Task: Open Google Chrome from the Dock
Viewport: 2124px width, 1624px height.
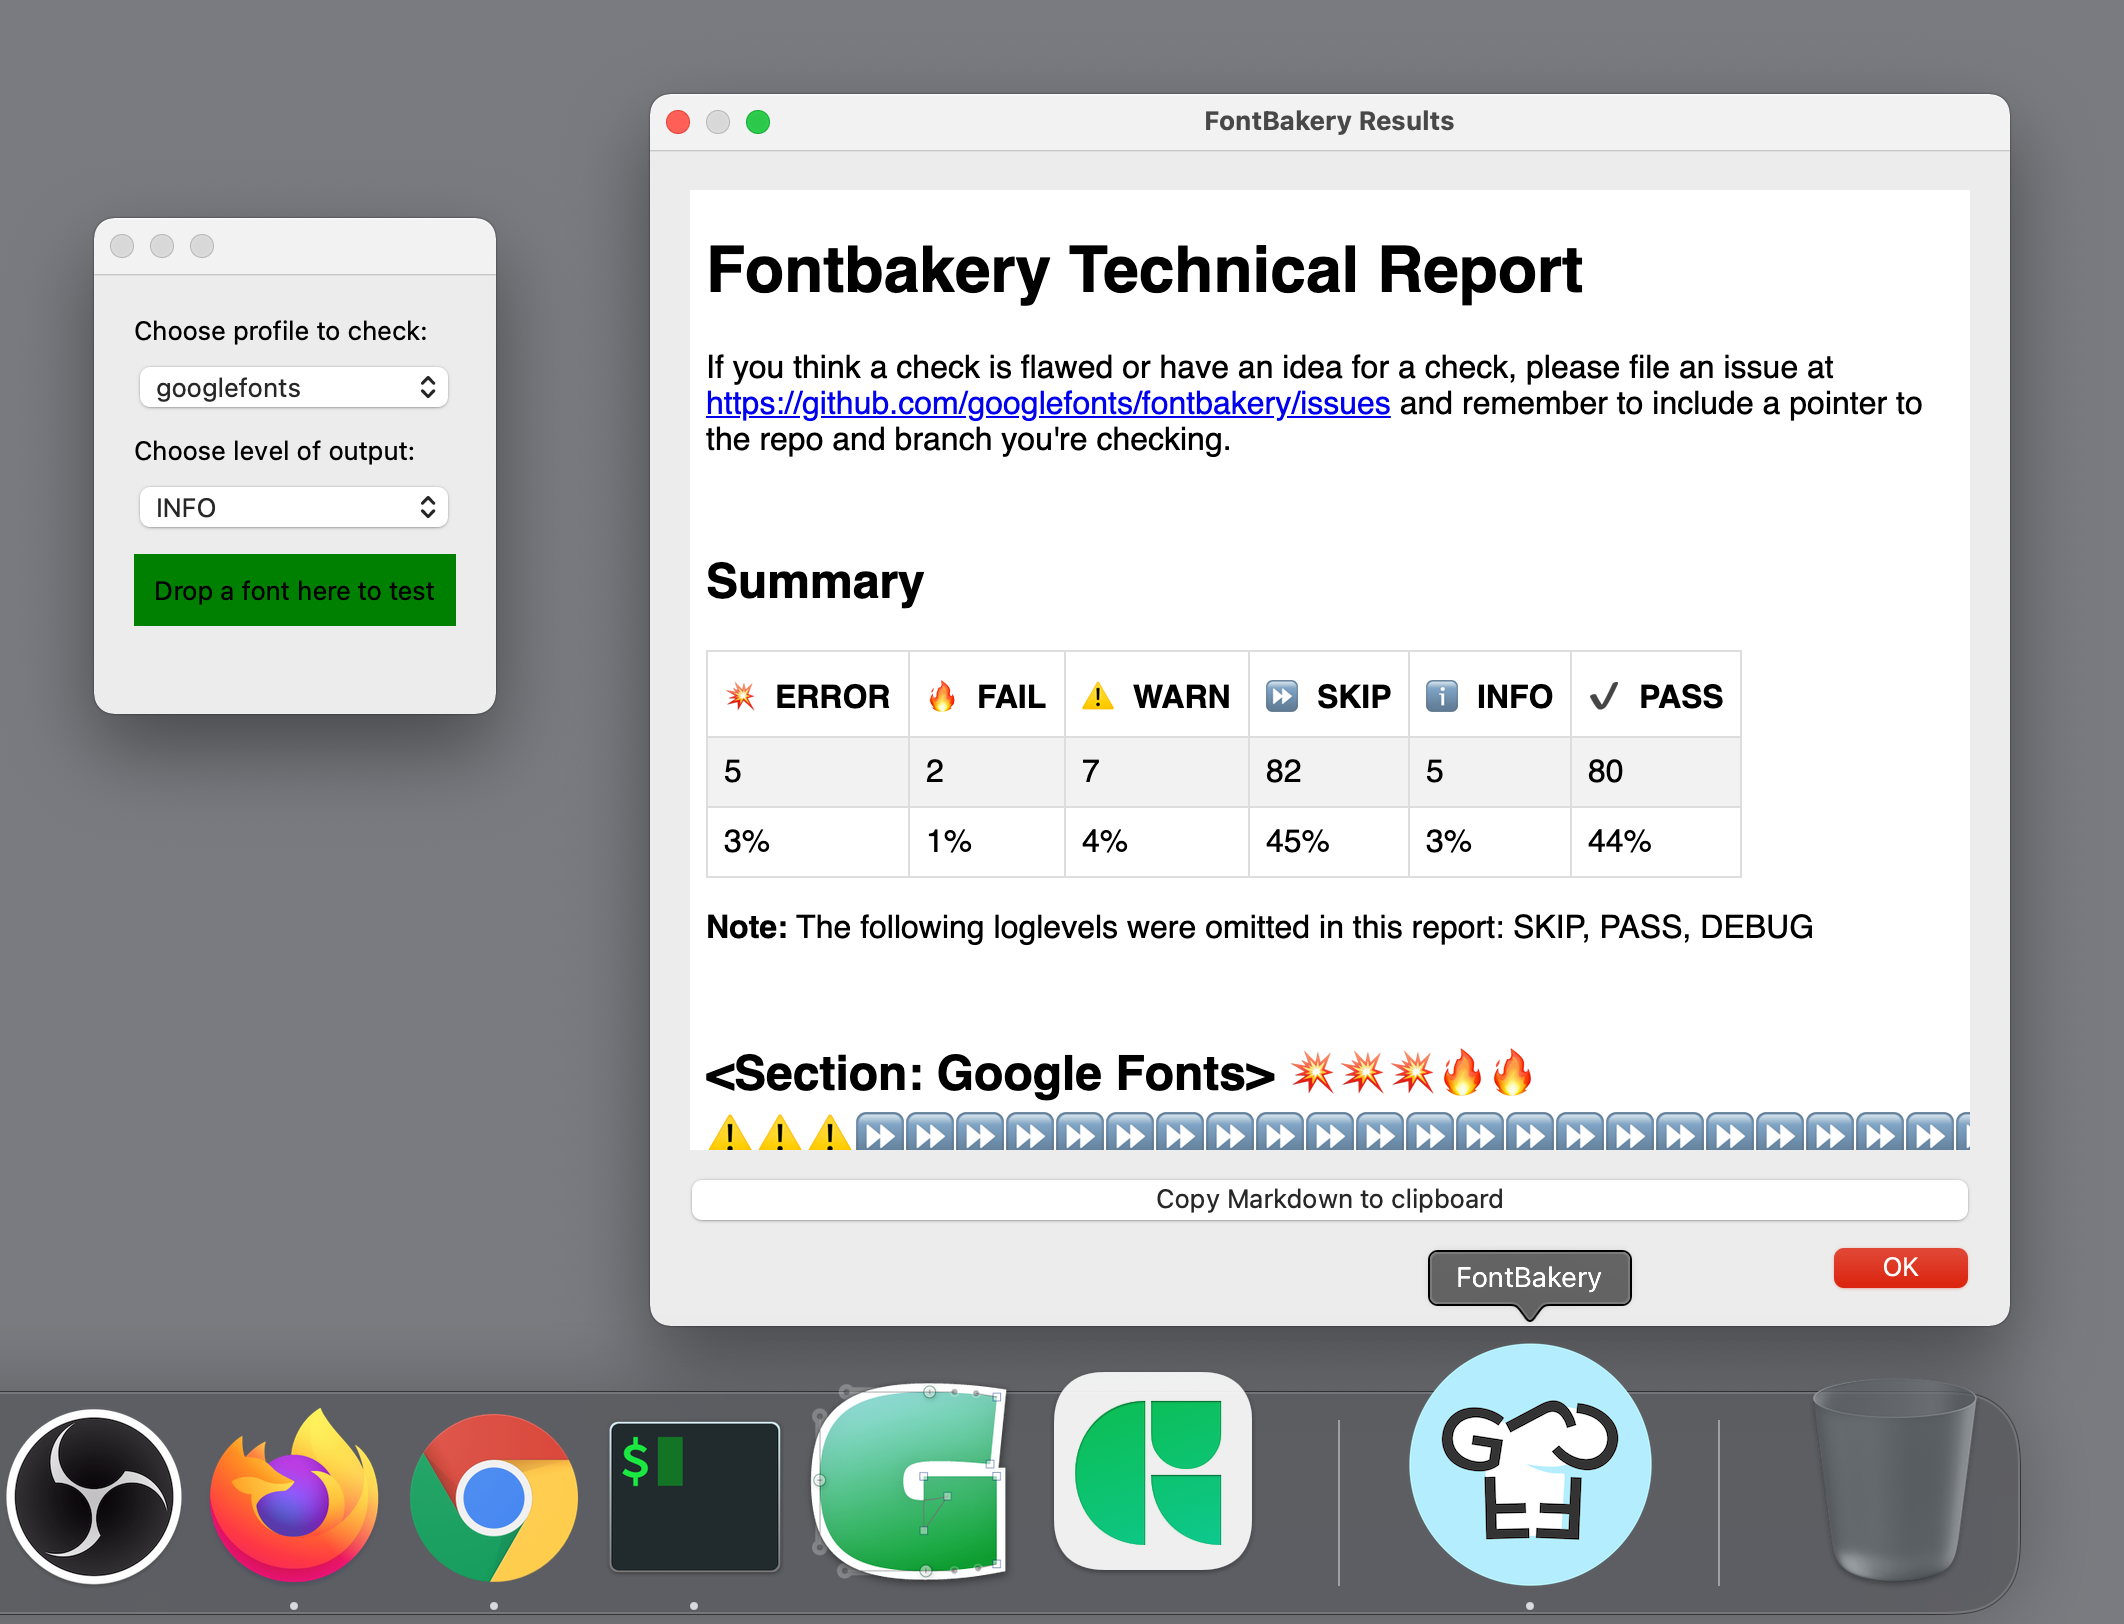Action: [x=493, y=1497]
